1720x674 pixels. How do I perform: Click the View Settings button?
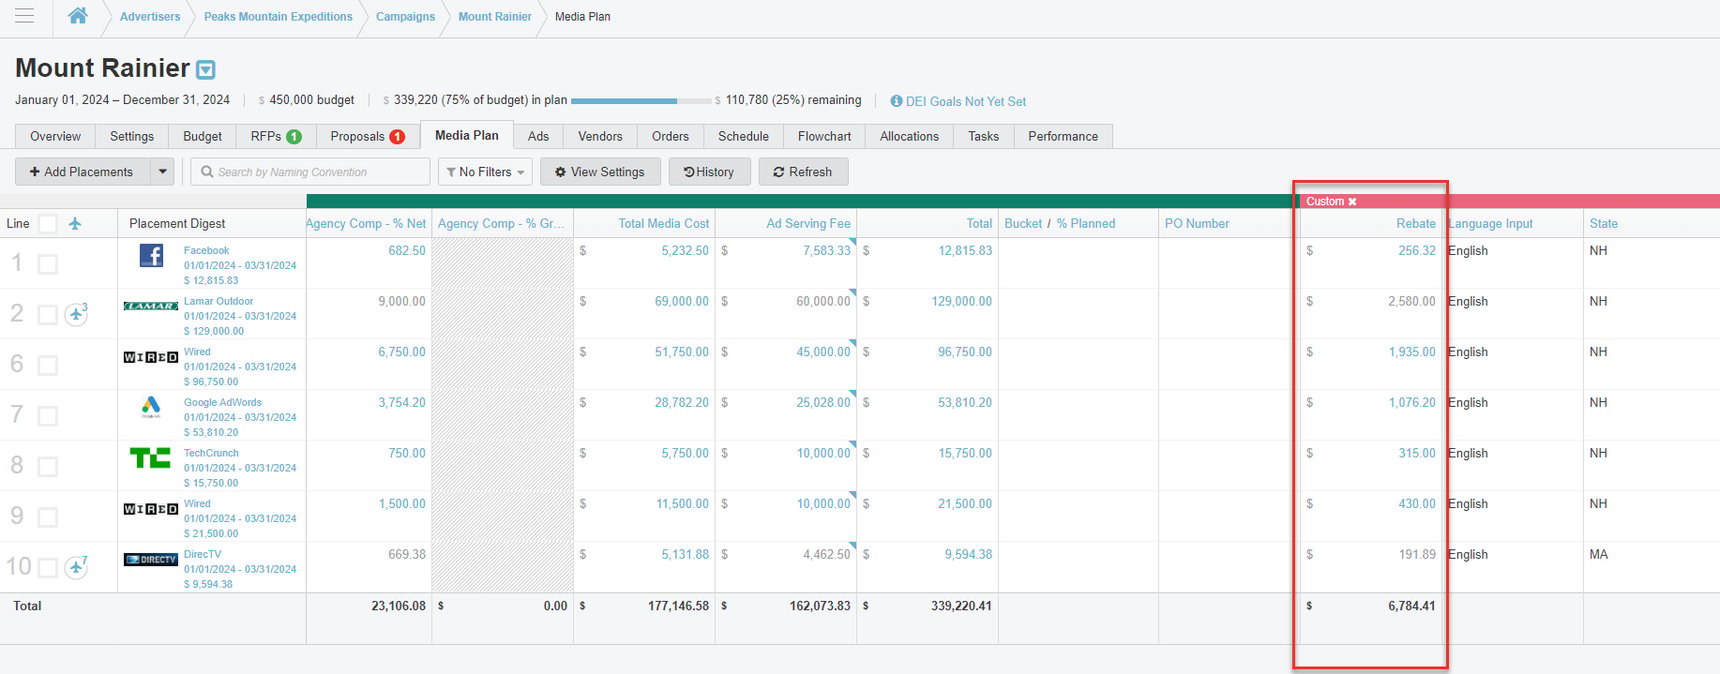coord(600,172)
